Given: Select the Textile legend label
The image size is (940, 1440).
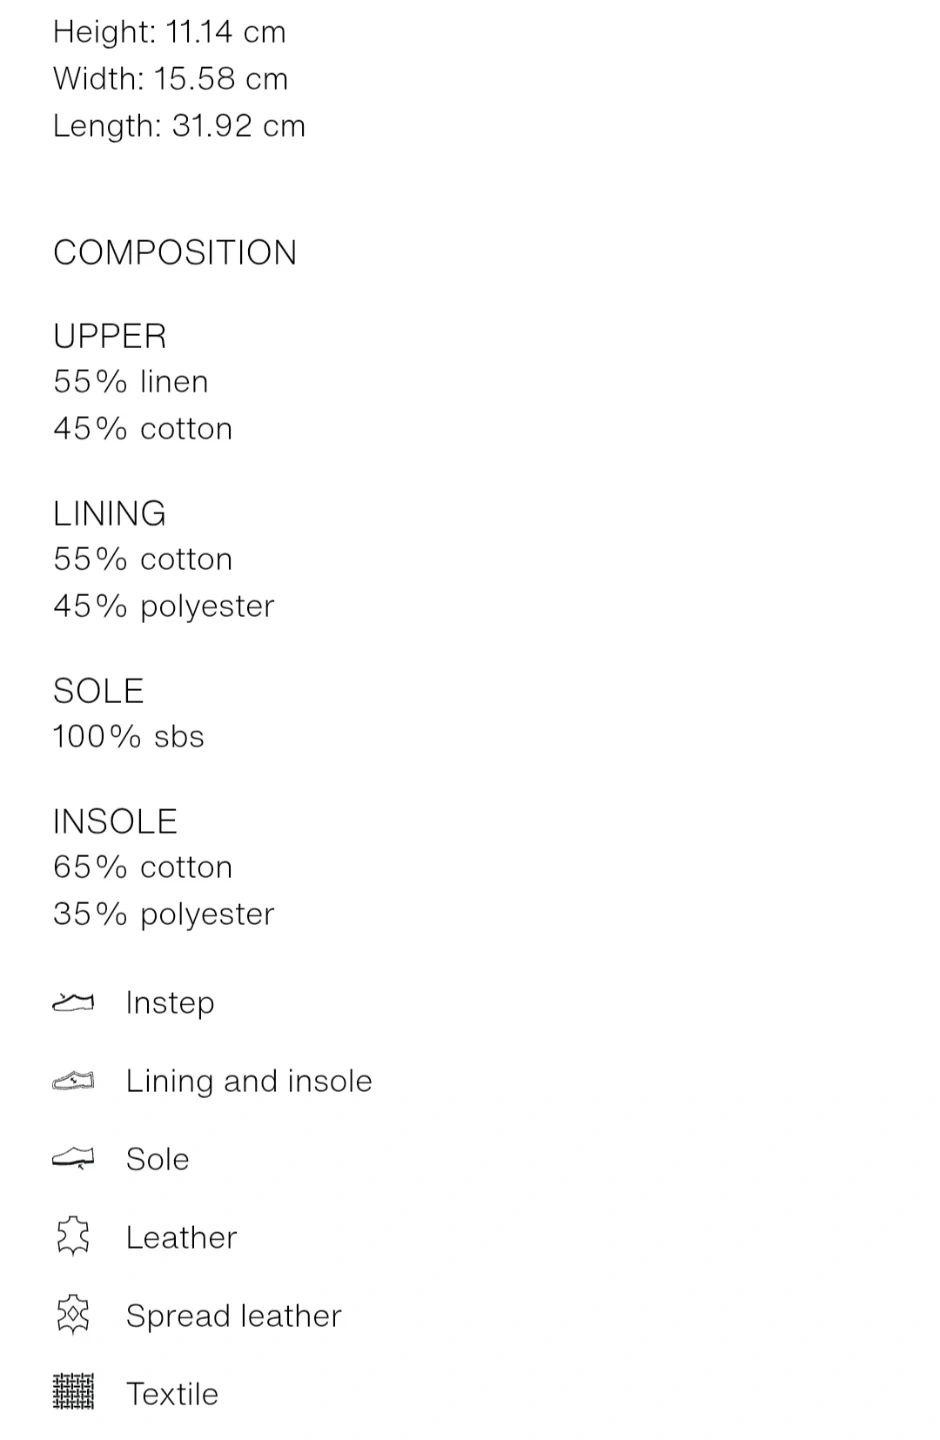Looking at the screenshot, I should 172,1393.
